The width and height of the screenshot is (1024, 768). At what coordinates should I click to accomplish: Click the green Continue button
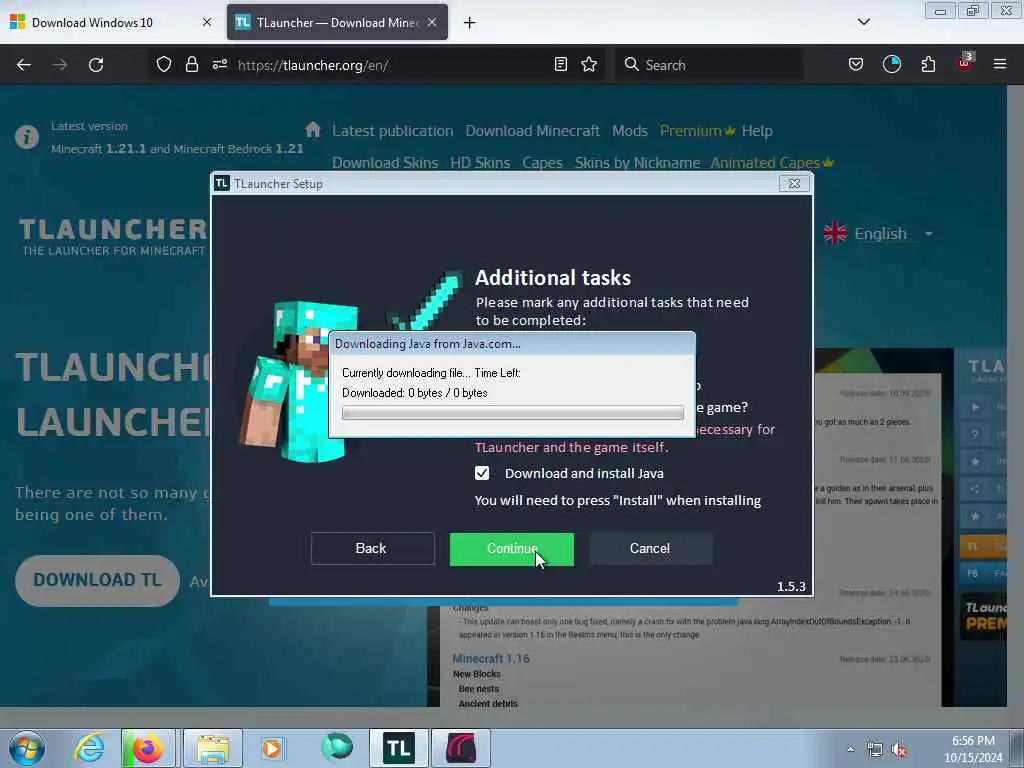tap(511, 549)
